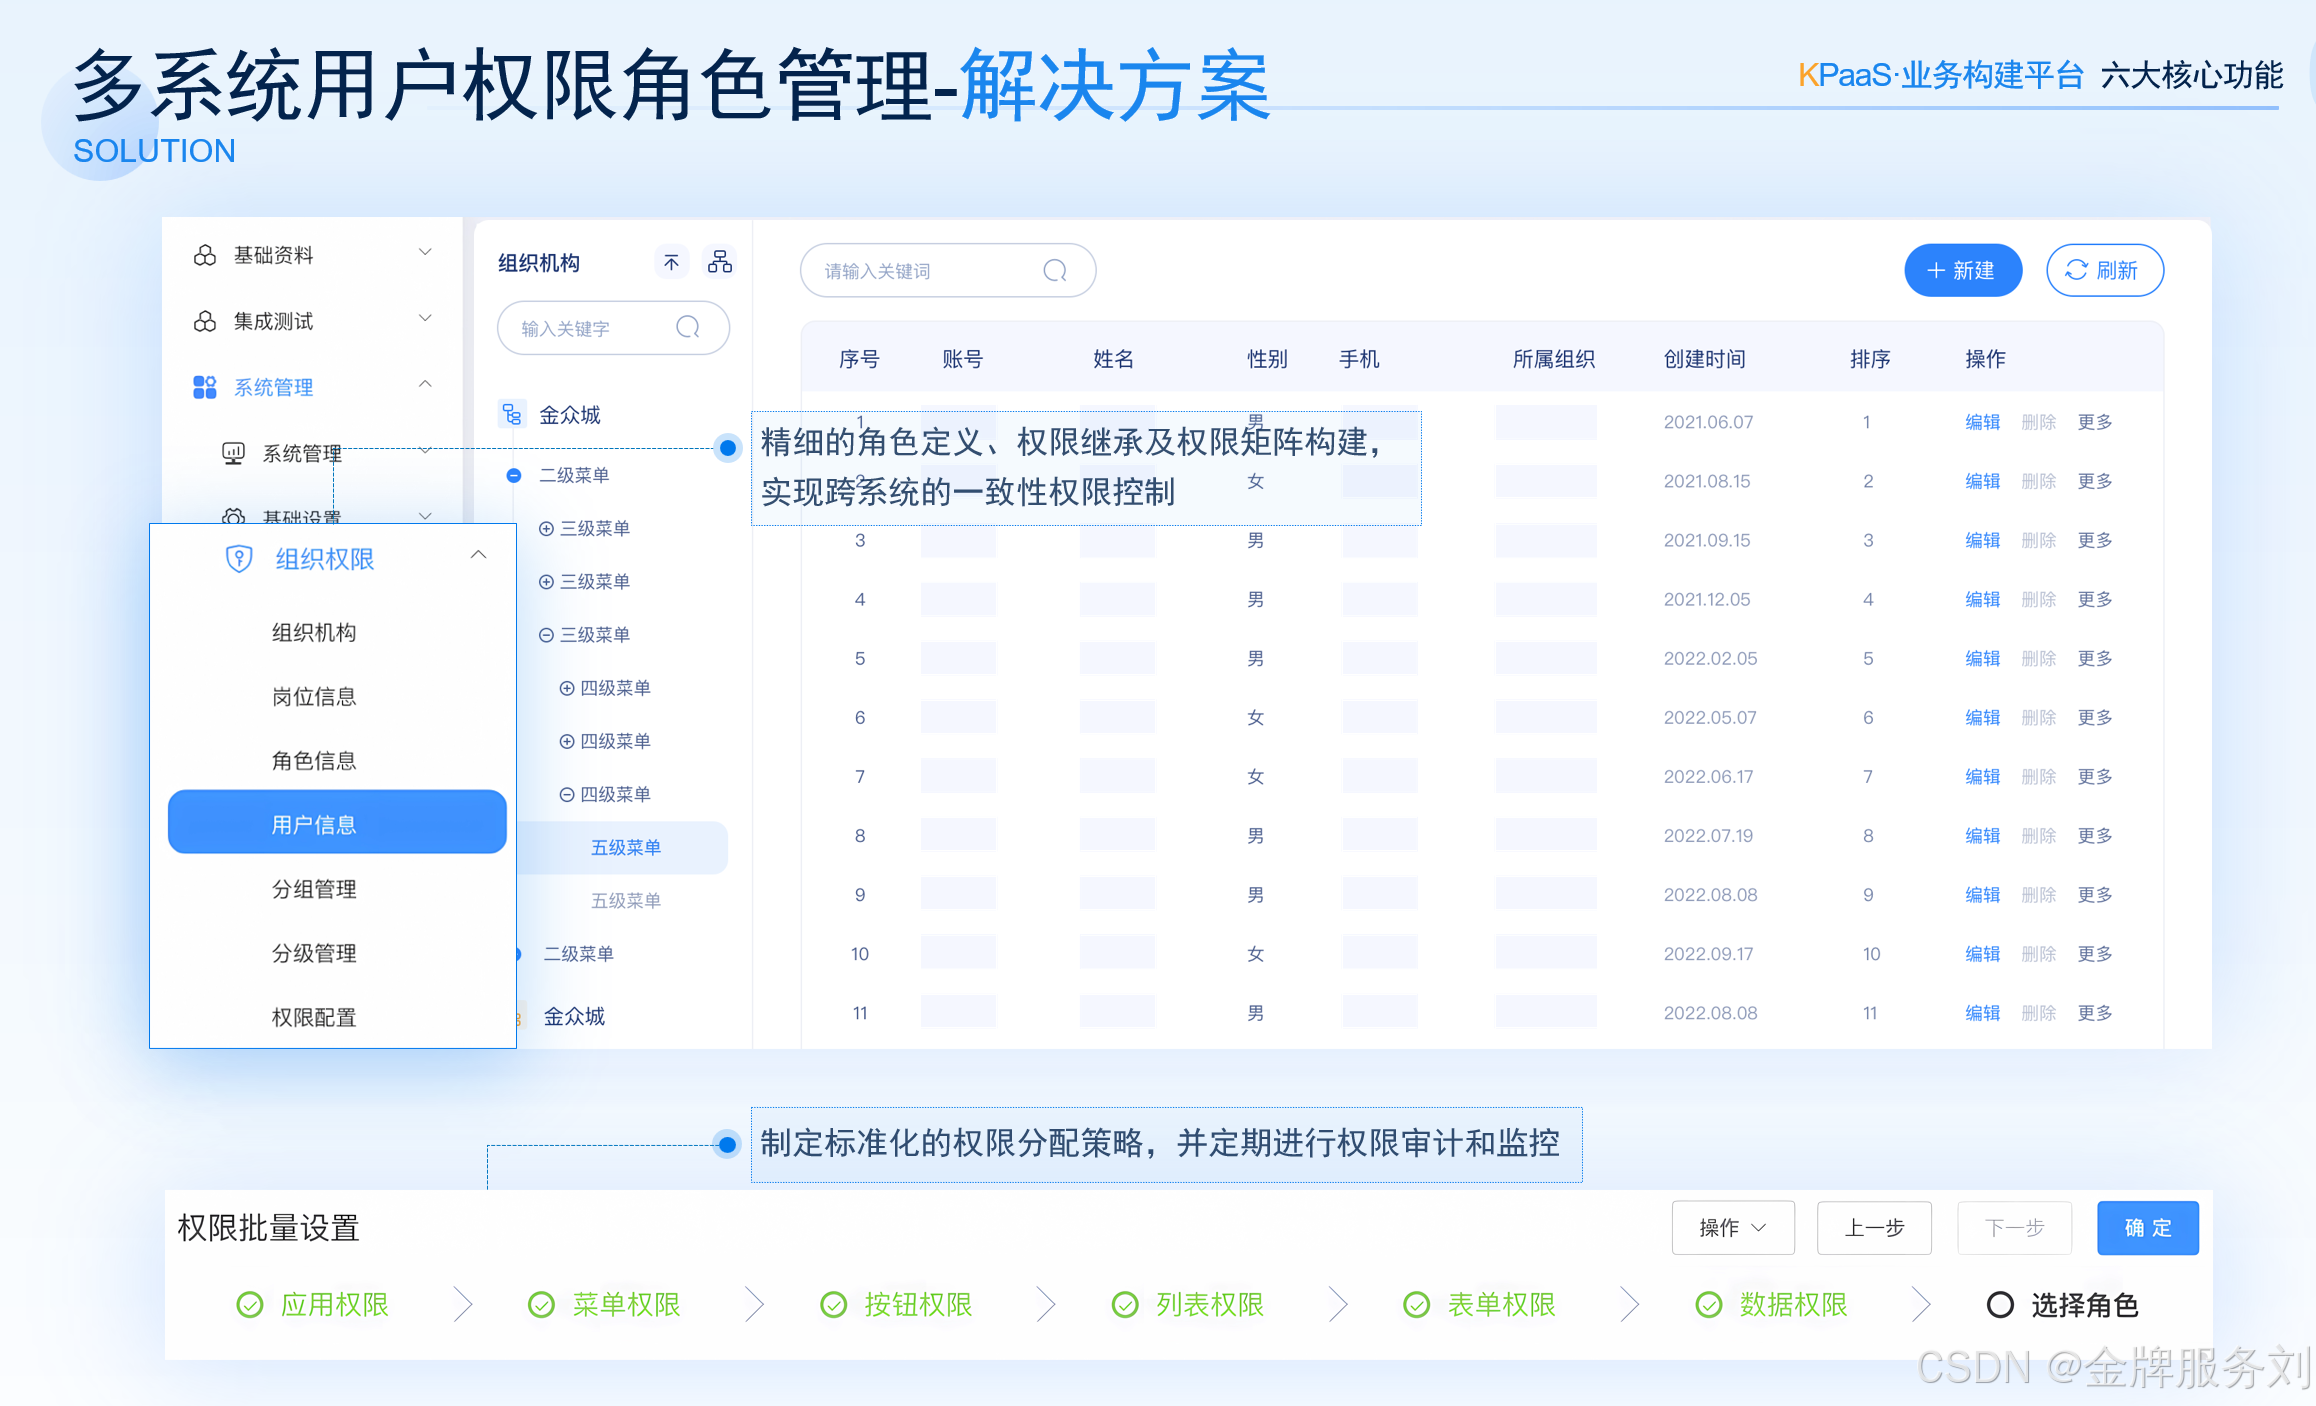Click the org hierarchy icon in tree header
The image size is (2316, 1406).
point(720,262)
